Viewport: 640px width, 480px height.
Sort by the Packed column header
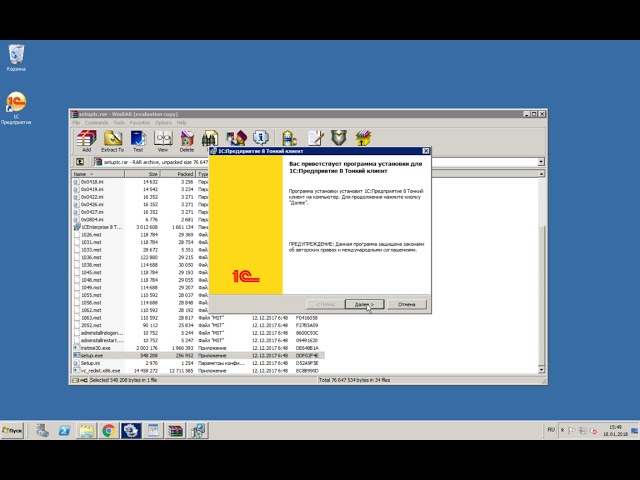pos(178,174)
